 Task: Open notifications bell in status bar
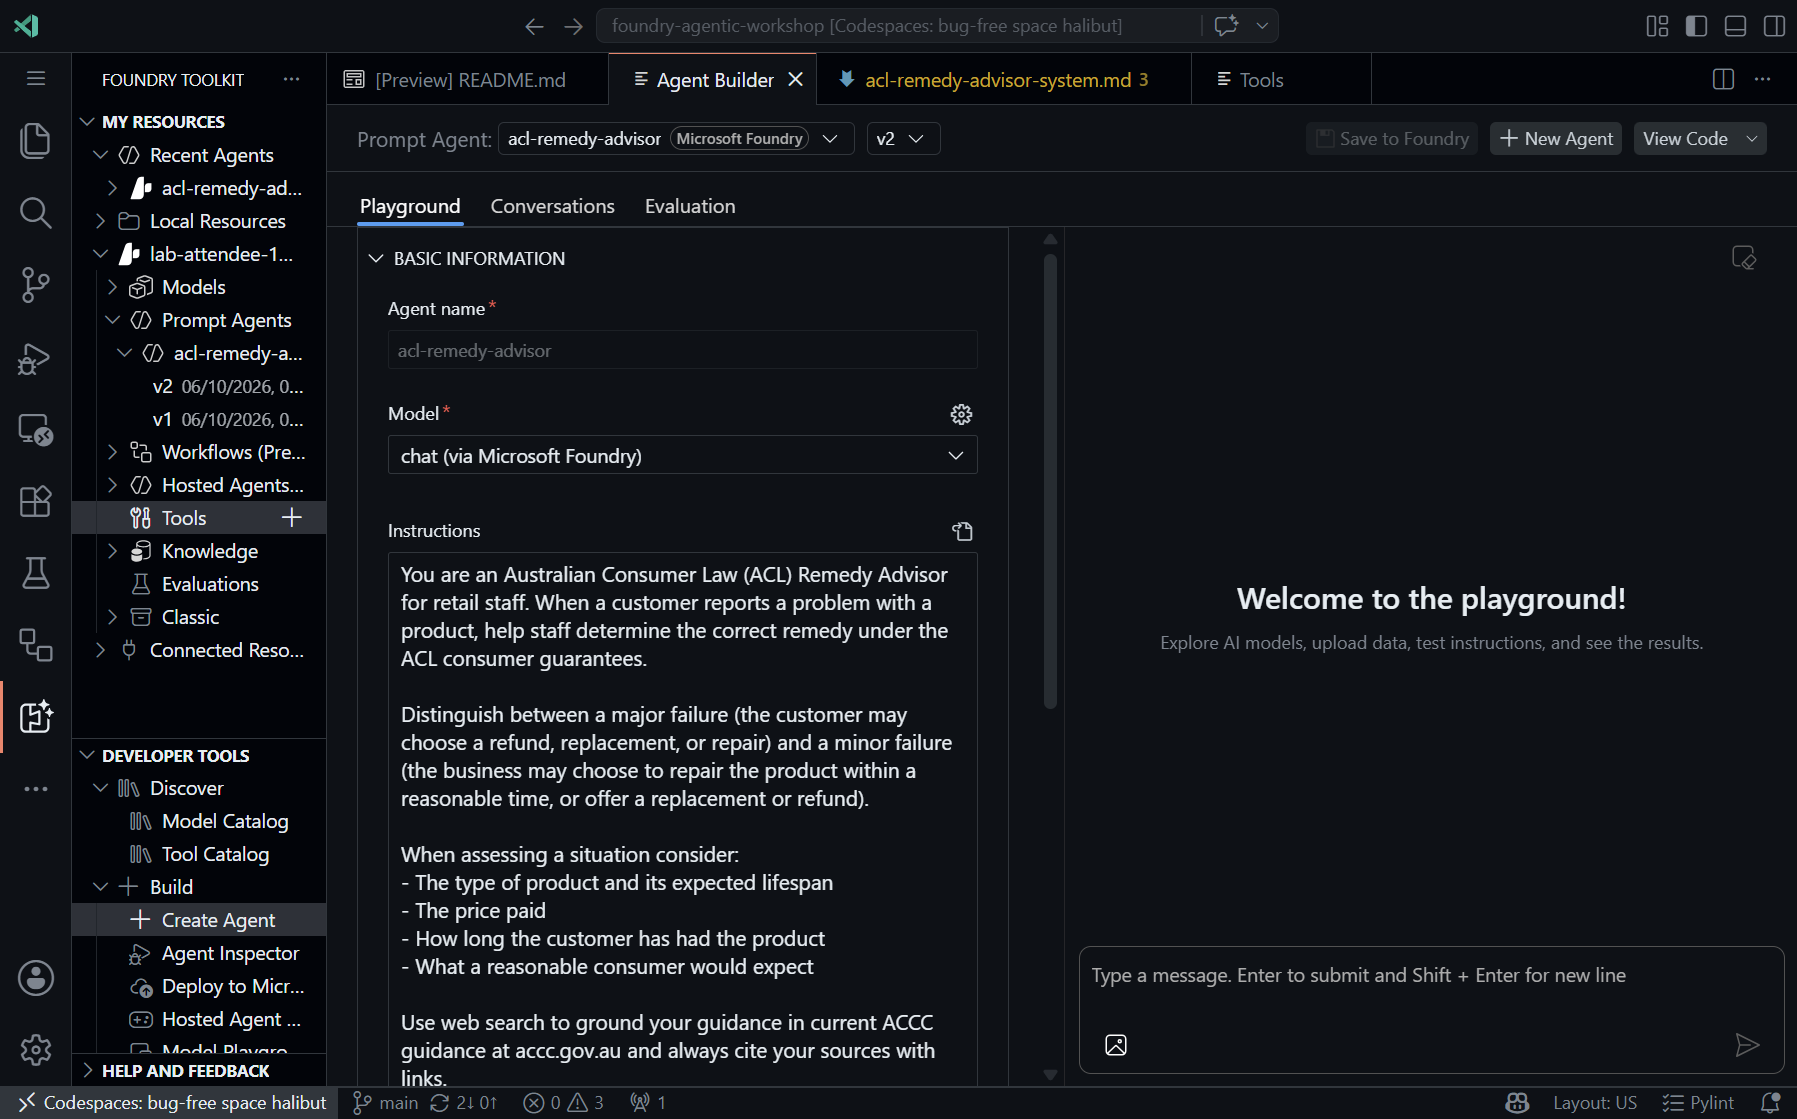click(1770, 1103)
